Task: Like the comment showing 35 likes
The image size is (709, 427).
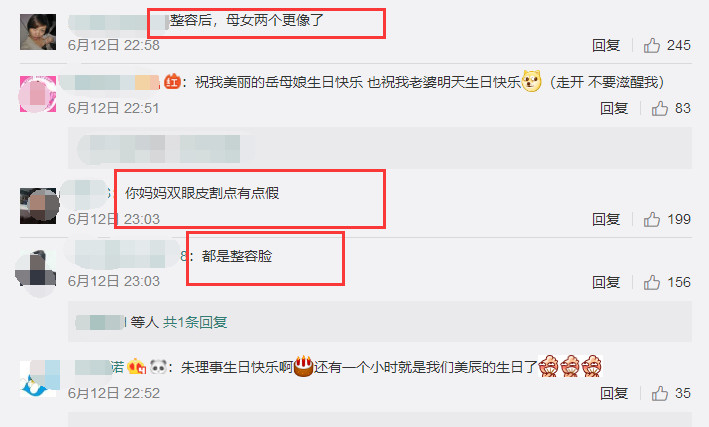Action: coord(660,393)
